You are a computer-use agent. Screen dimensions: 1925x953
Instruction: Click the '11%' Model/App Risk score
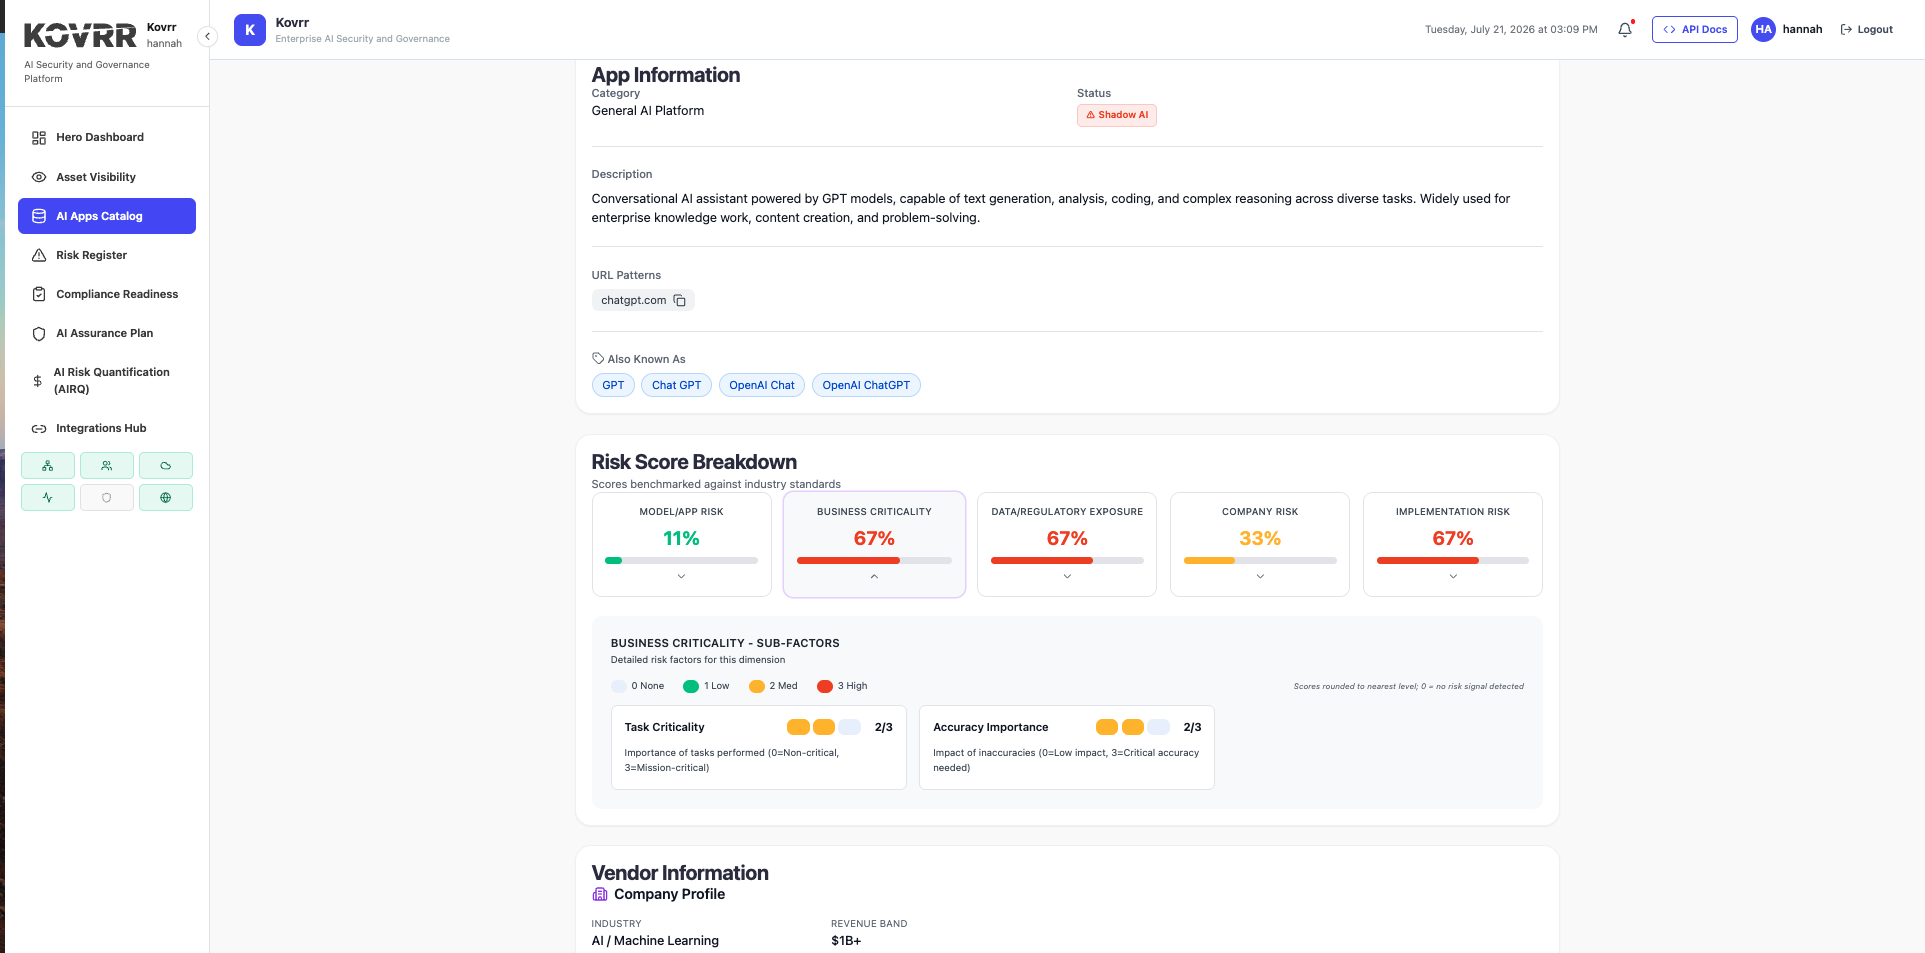(x=681, y=539)
